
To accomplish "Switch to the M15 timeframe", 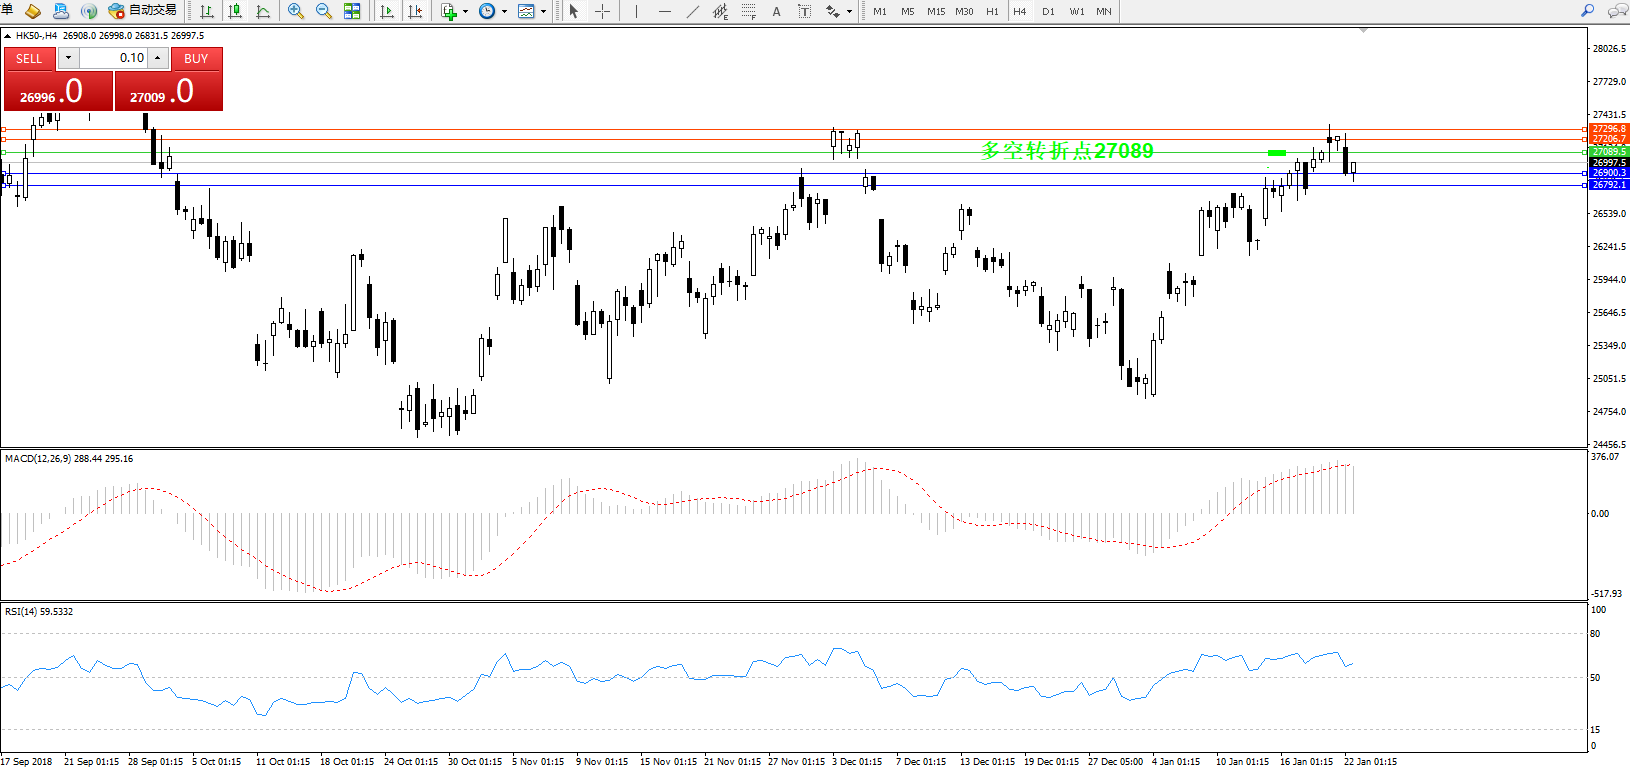I will click(936, 11).
